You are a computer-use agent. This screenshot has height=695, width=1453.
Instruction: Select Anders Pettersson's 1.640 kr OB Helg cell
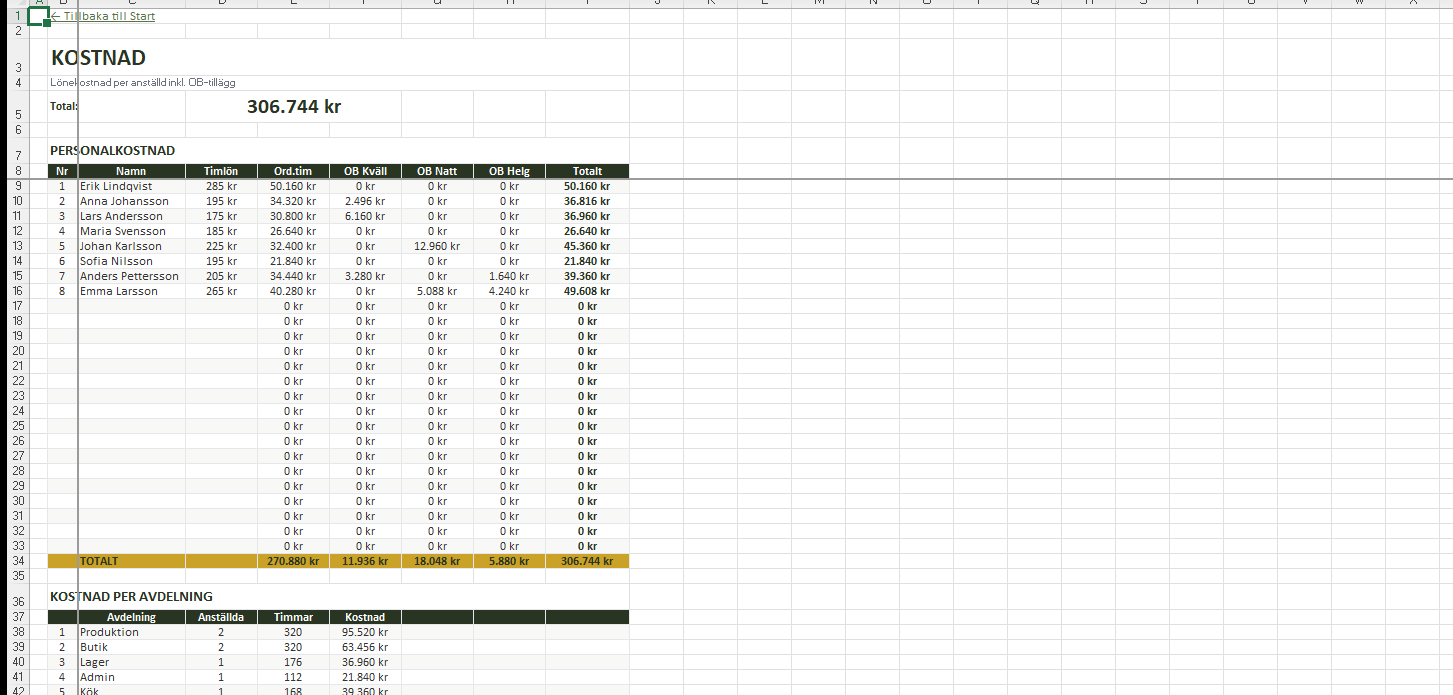pos(509,276)
